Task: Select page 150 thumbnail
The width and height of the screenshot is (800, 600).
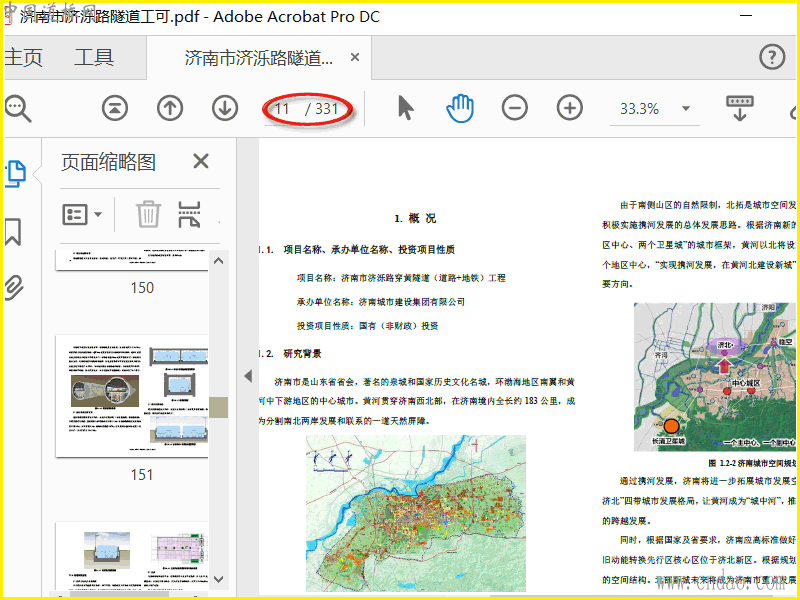Action: pyautogui.click(x=132, y=260)
